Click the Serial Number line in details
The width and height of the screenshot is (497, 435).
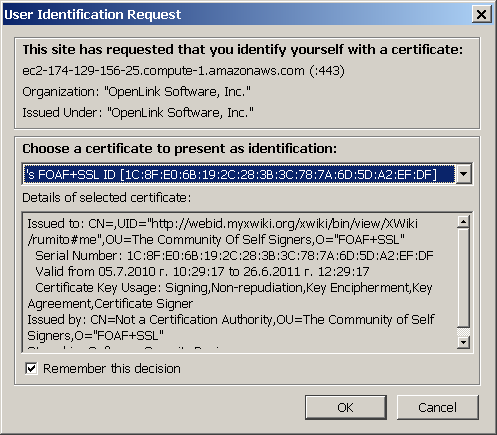click(x=234, y=256)
